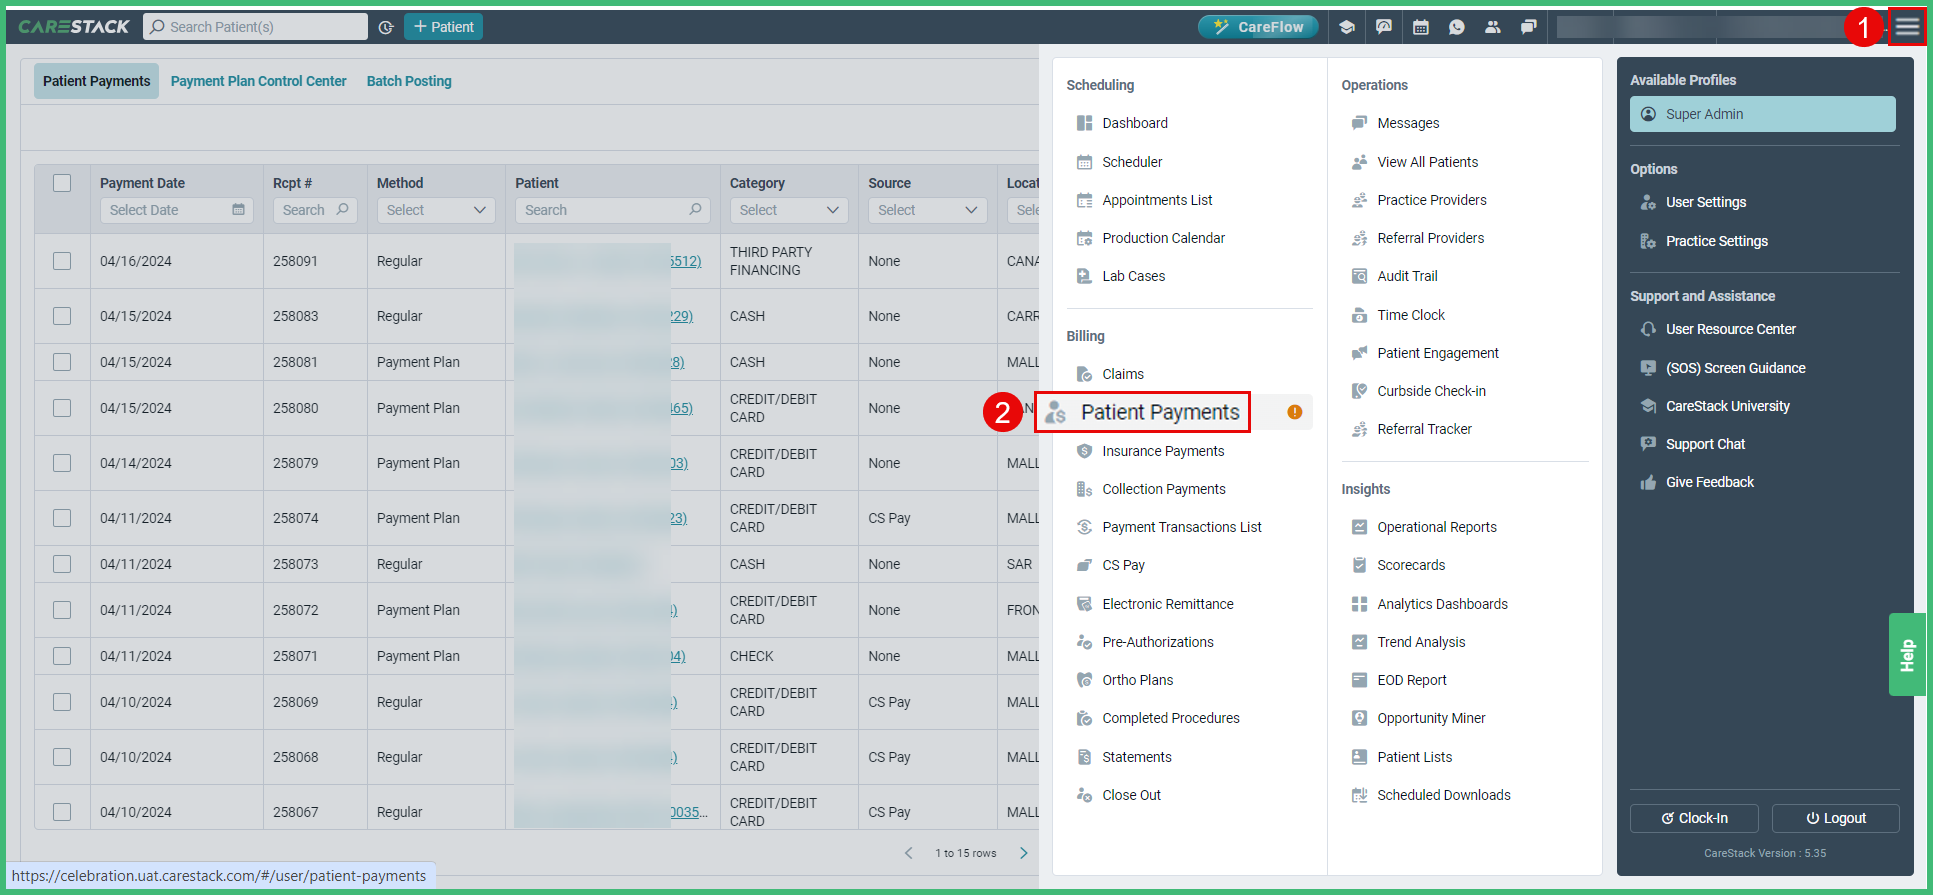Click the Logout button
This screenshot has height=895, width=1933.
coord(1835,818)
